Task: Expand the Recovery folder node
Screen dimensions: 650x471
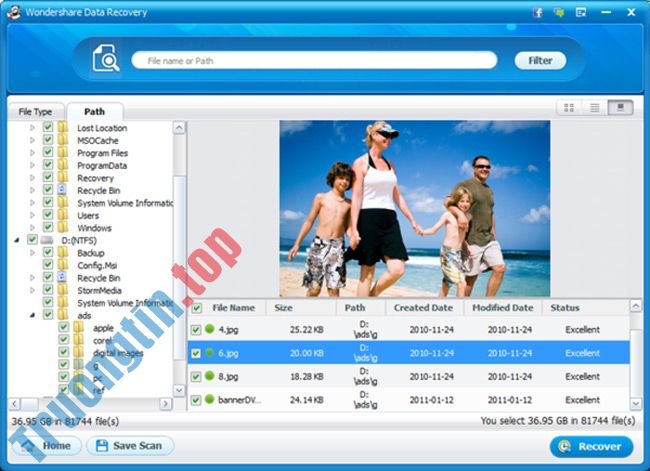Action: click(32, 177)
